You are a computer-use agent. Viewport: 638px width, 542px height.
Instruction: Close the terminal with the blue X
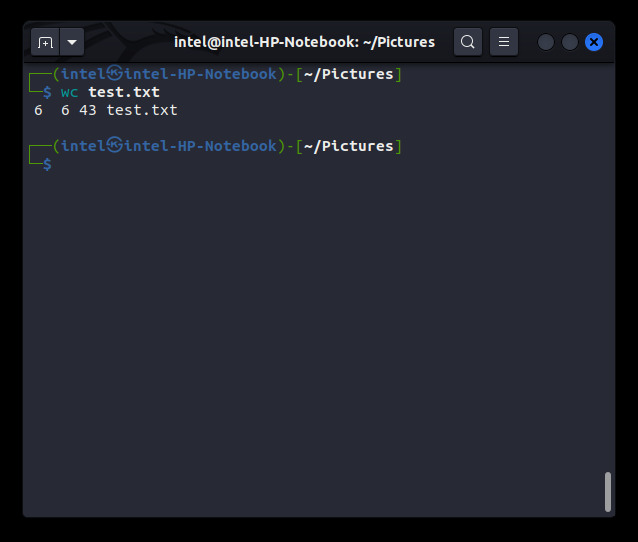(594, 42)
